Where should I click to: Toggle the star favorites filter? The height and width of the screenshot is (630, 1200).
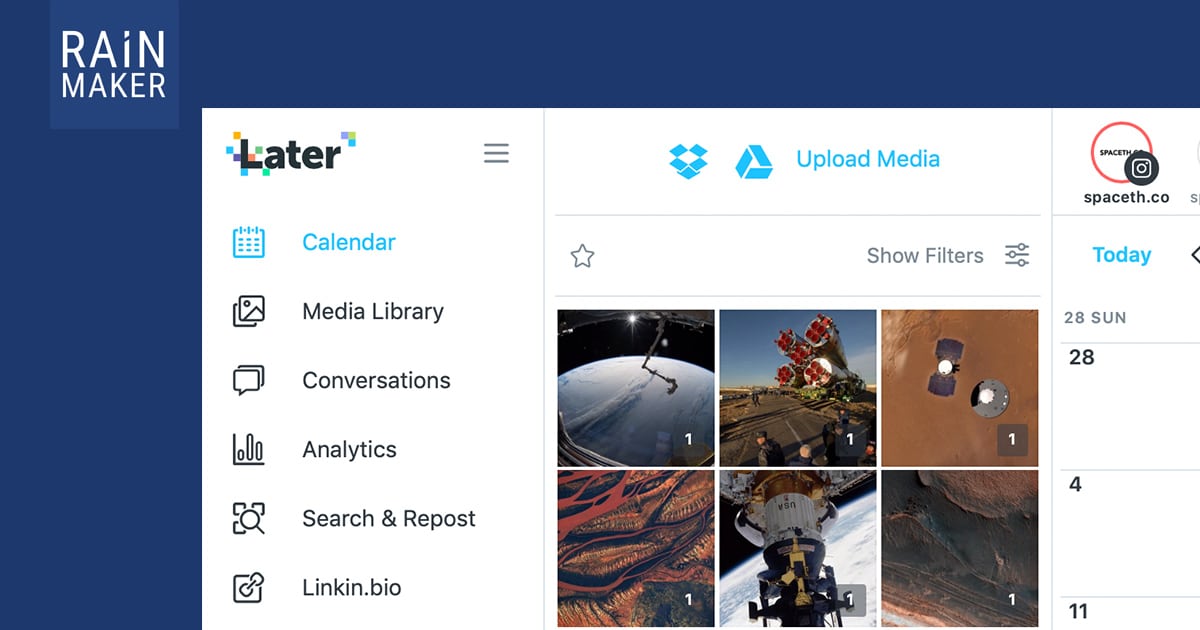pyautogui.click(x=582, y=256)
